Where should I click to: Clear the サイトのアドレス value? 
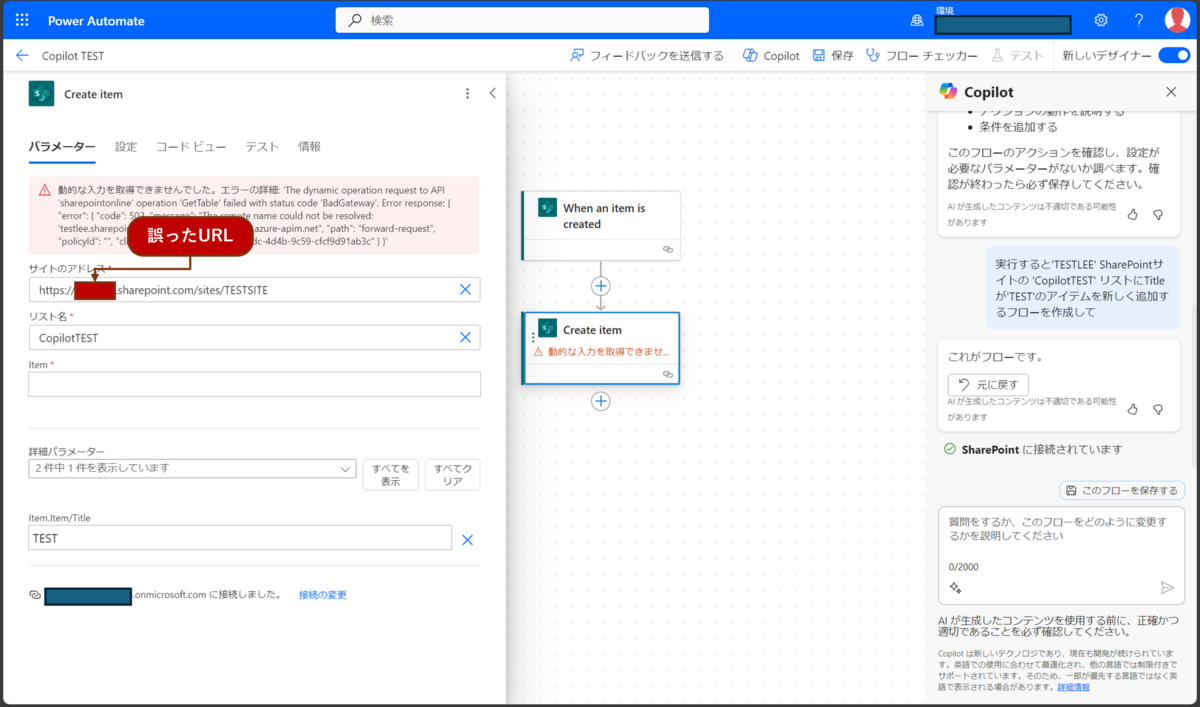coord(465,290)
